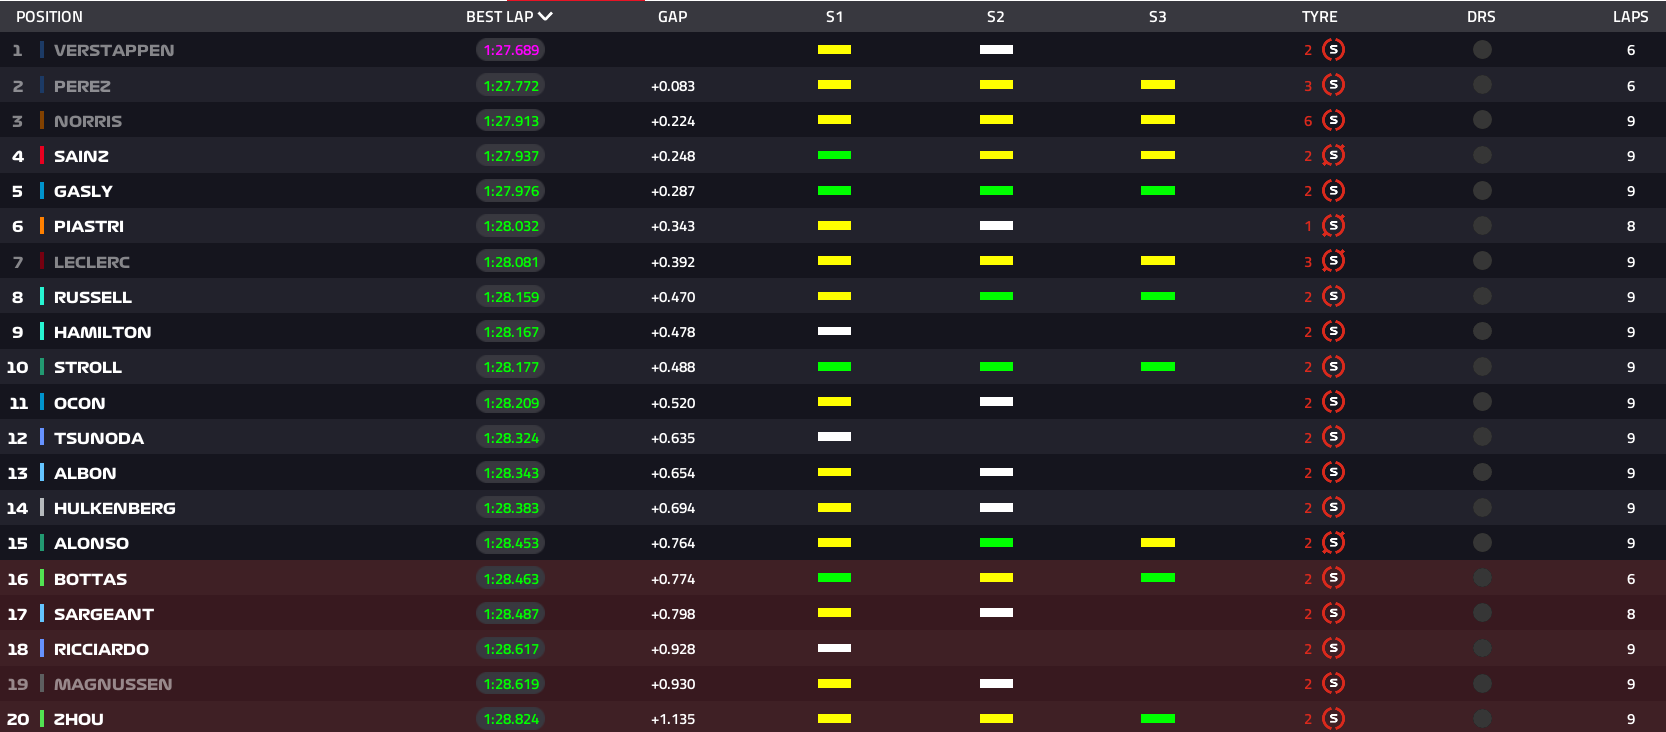Select driver name PEREZ
The width and height of the screenshot is (1666, 732).
[82, 86]
